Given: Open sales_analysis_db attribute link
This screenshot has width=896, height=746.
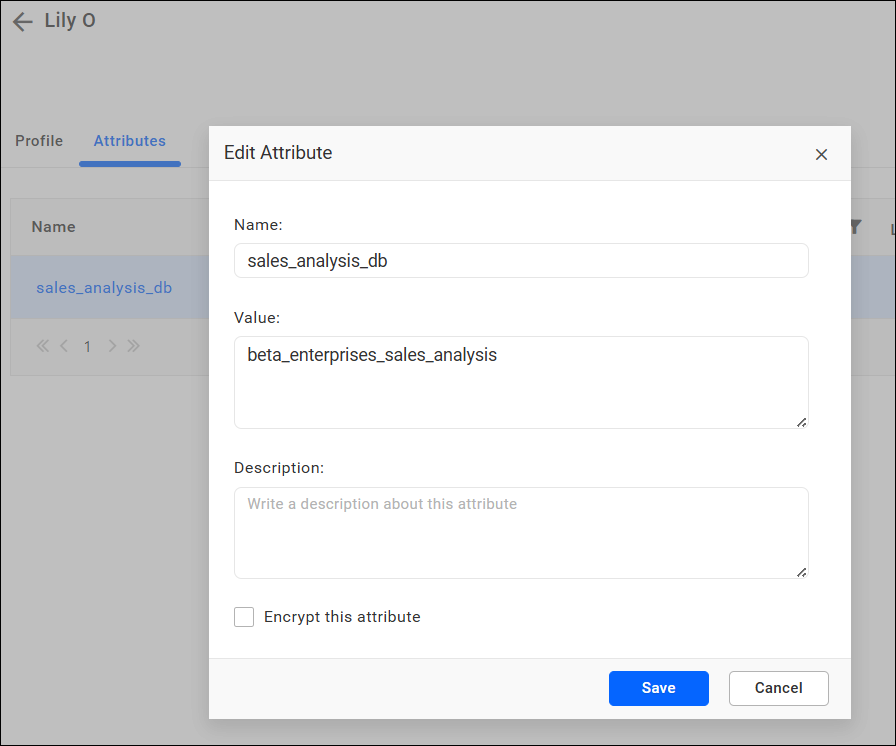Looking at the screenshot, I should (x=104, y=287).
